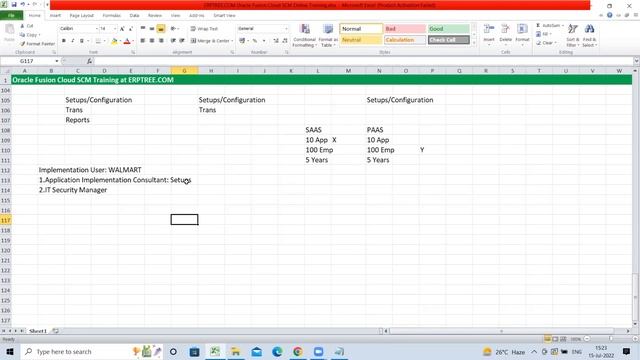Toggle Bold formatting
The height and width of the screenshot is (360, 640).
click(x=64, y=41)
